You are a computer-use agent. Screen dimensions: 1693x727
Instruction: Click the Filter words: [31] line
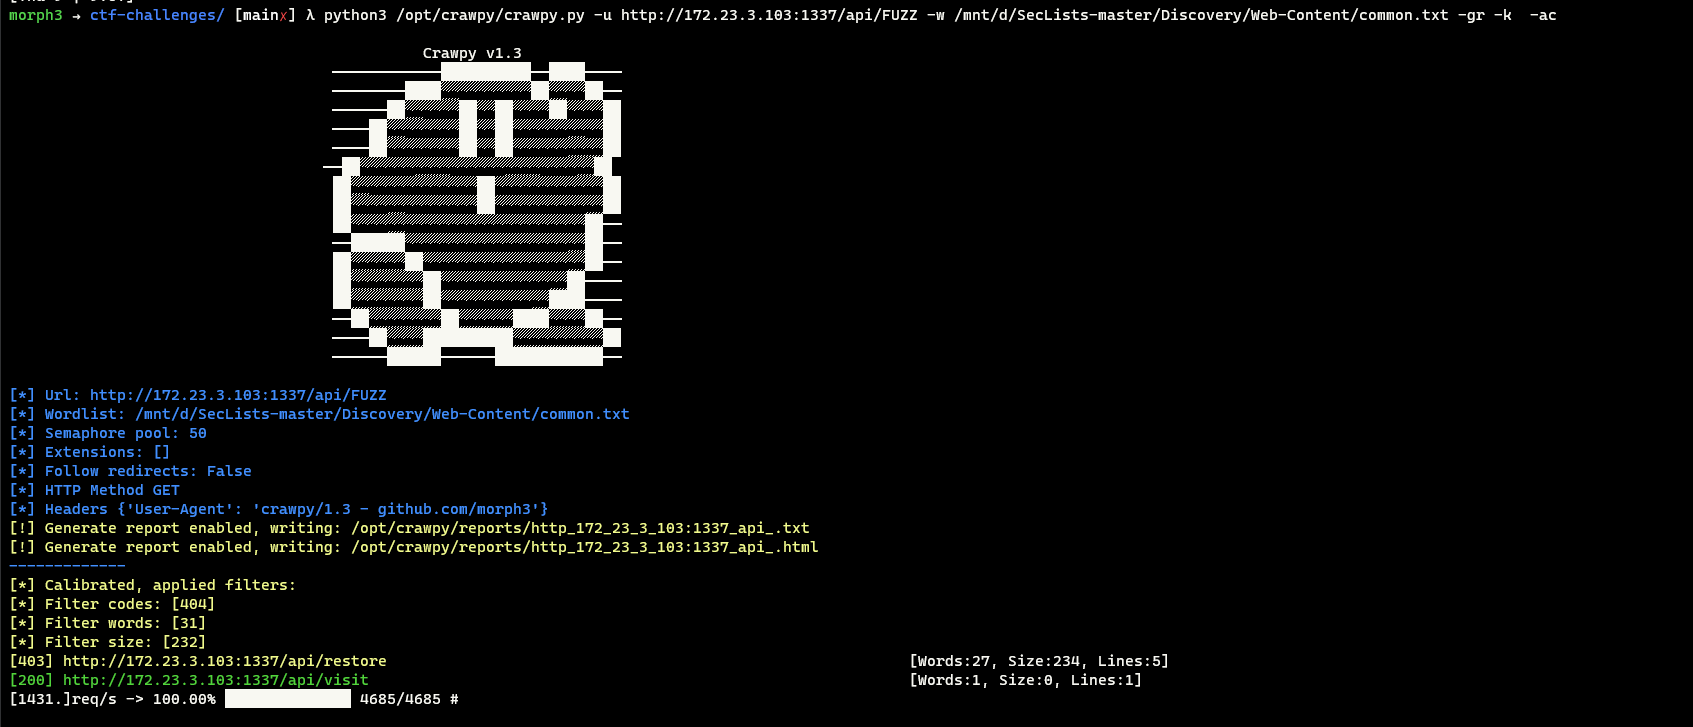[x=108, y=623]
